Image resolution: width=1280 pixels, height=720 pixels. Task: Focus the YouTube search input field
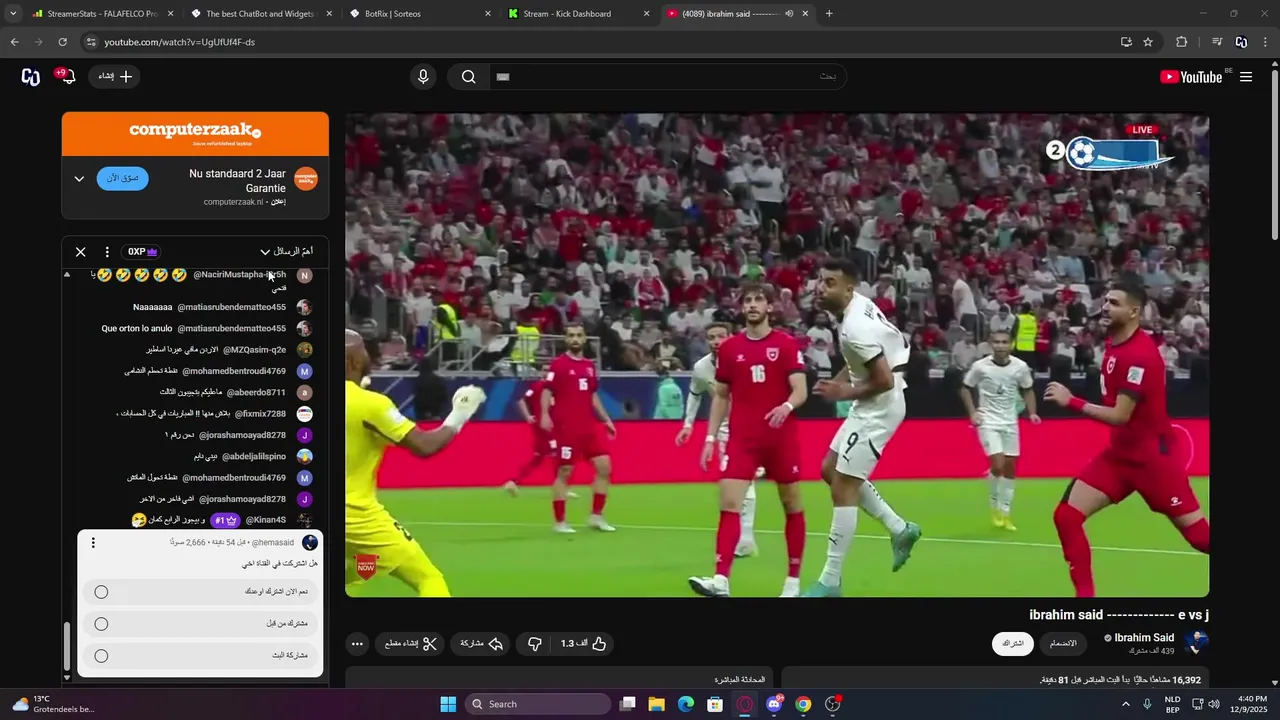tap(668, 77)
